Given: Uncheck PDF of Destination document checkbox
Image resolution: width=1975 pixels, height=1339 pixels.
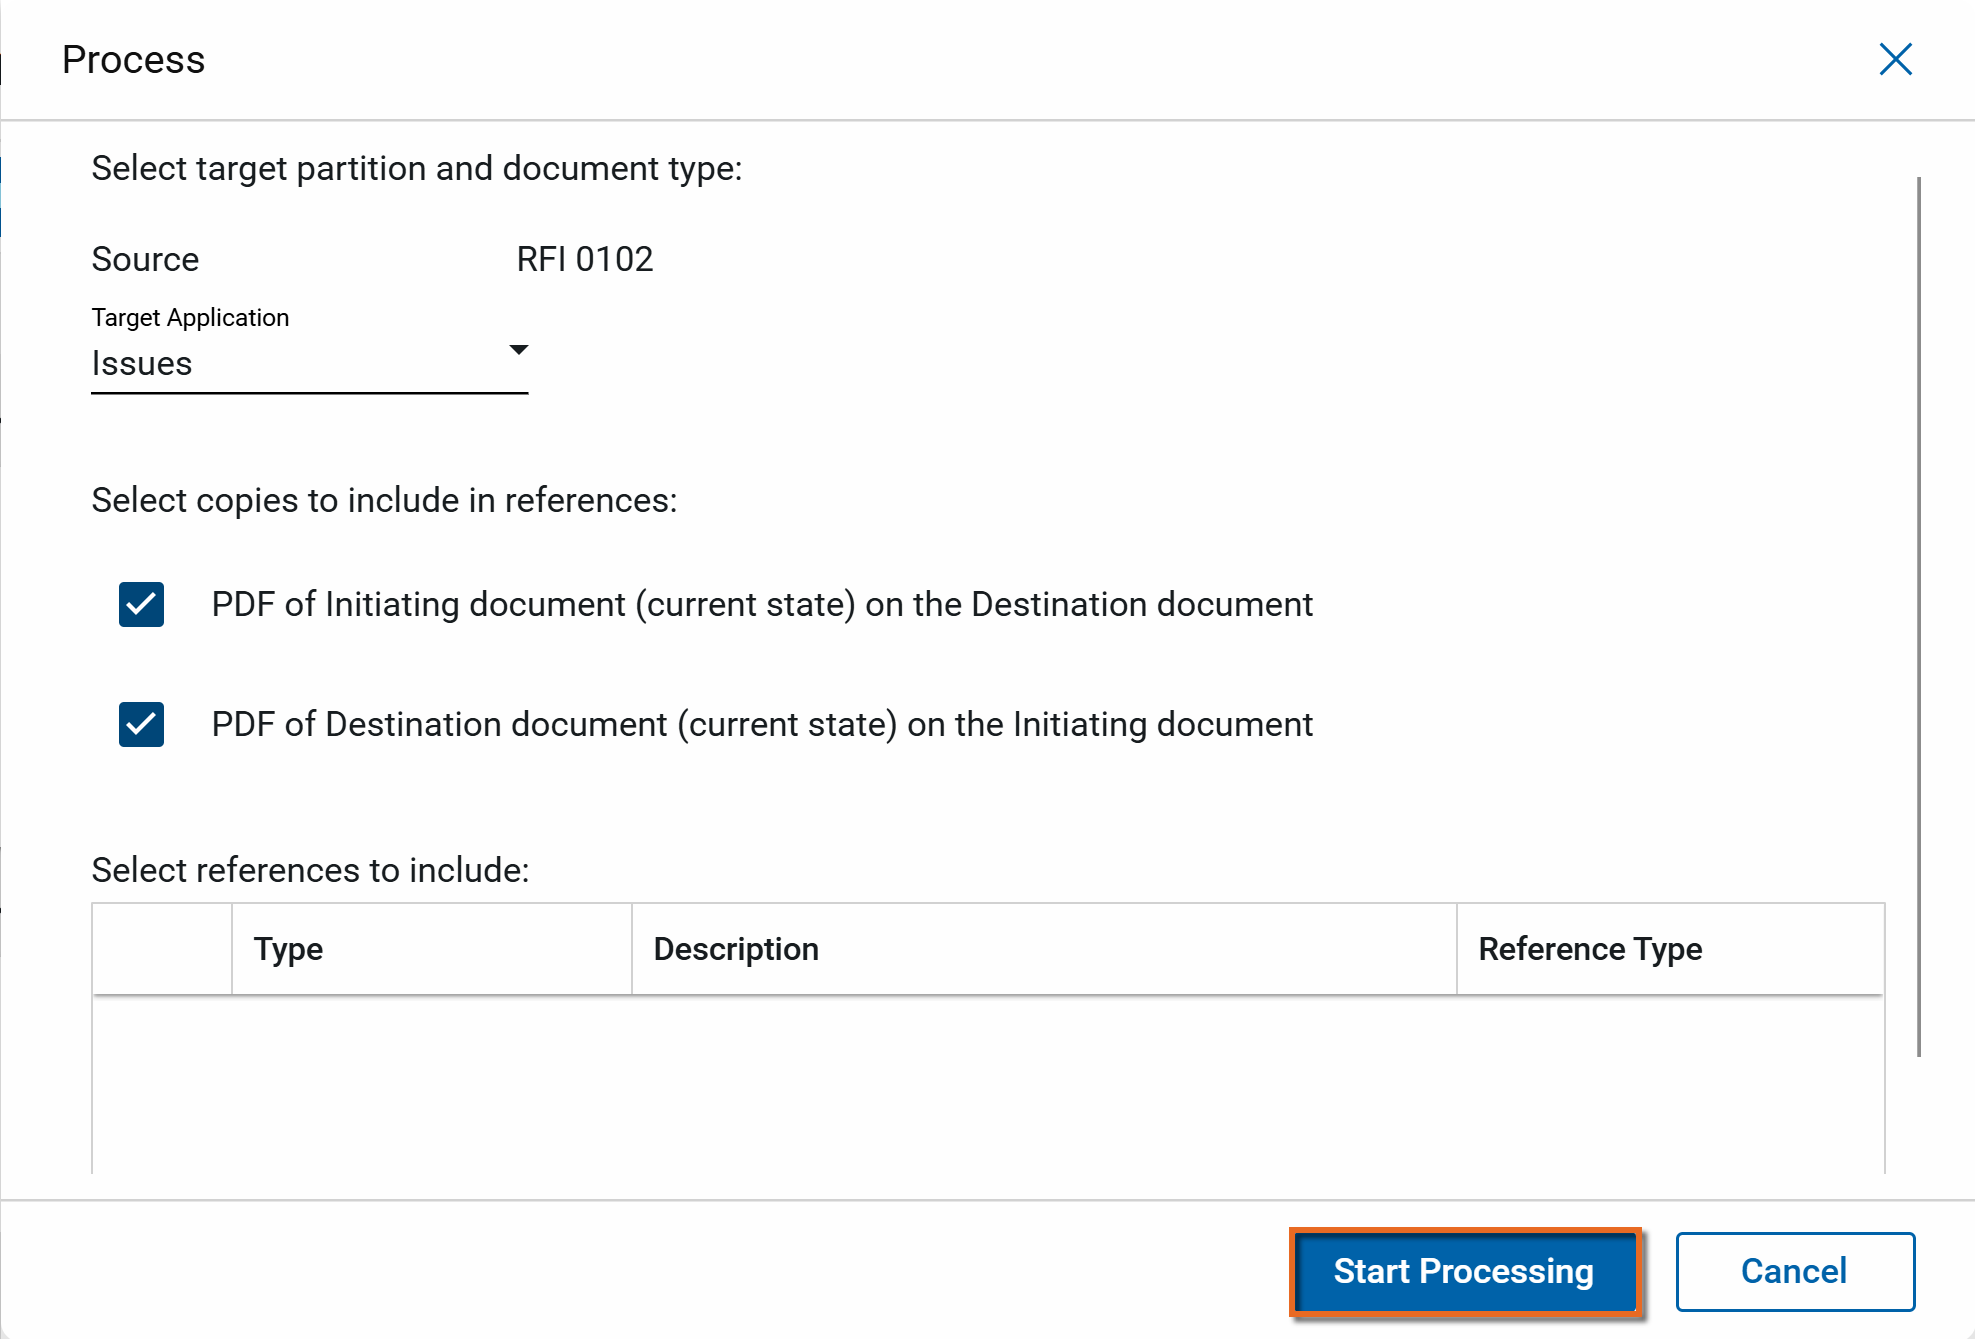Looking at the screenshot, I should tap(141, 725).
